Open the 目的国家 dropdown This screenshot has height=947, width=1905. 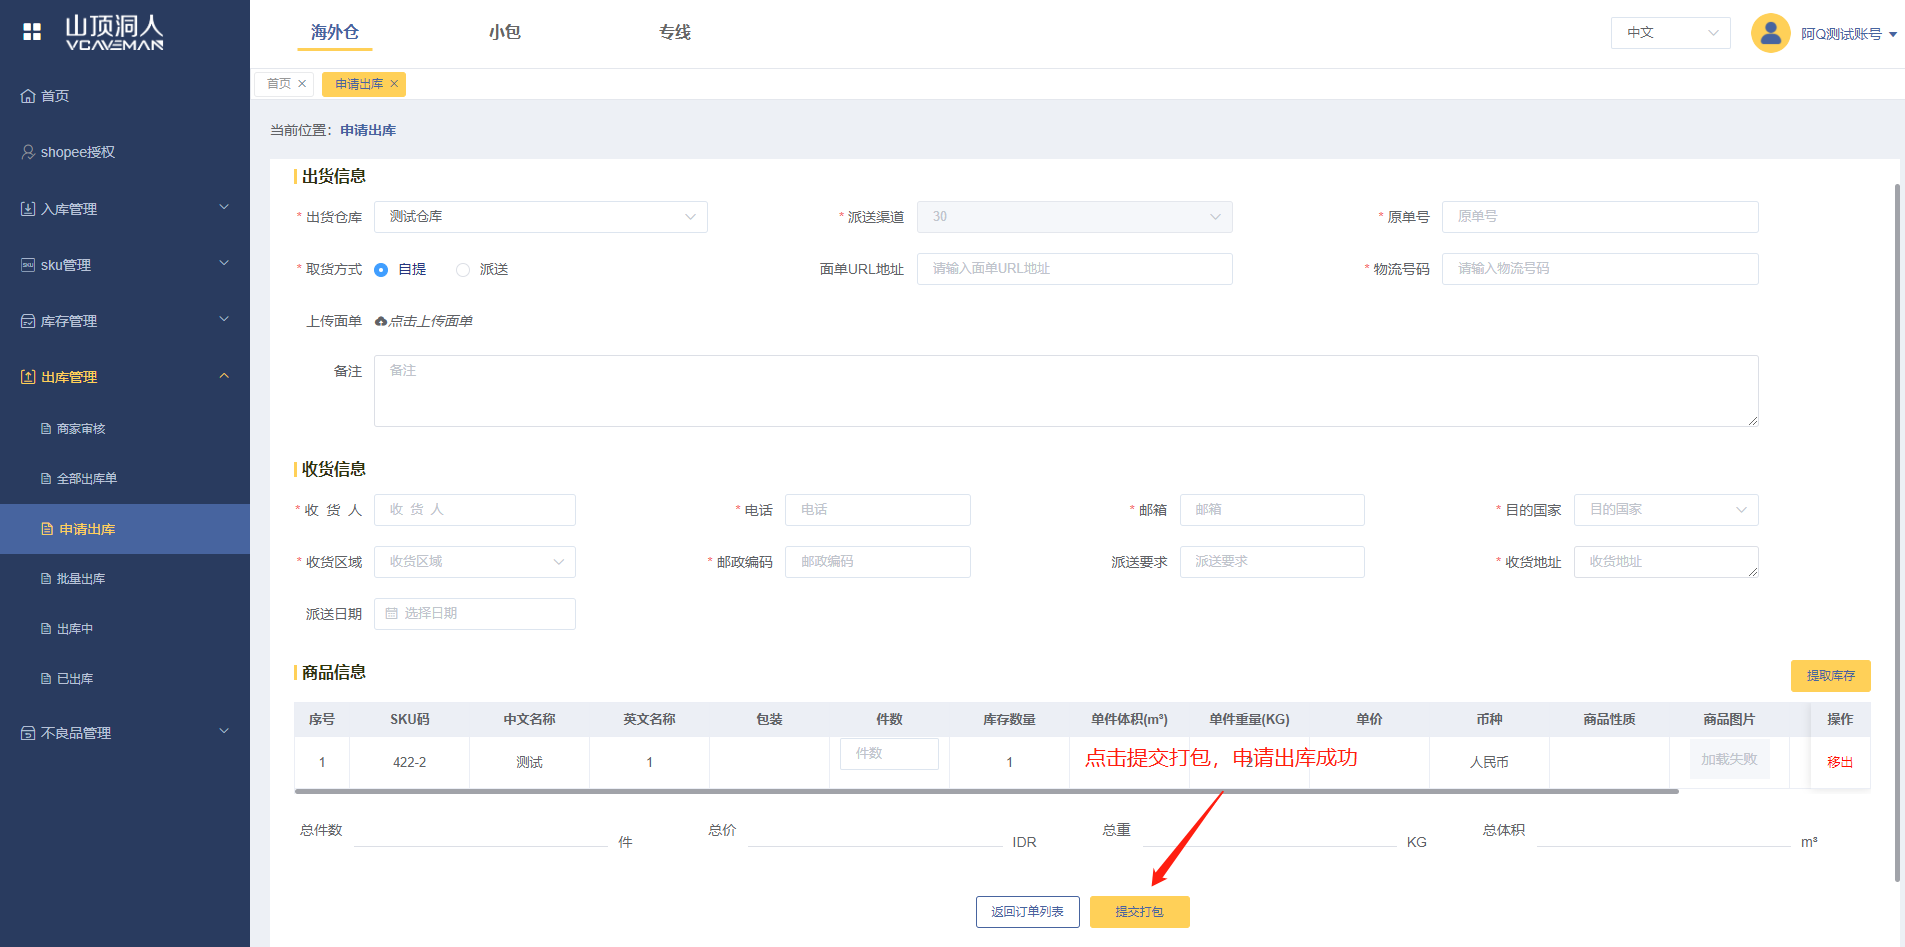click(x=1665, y=510)
